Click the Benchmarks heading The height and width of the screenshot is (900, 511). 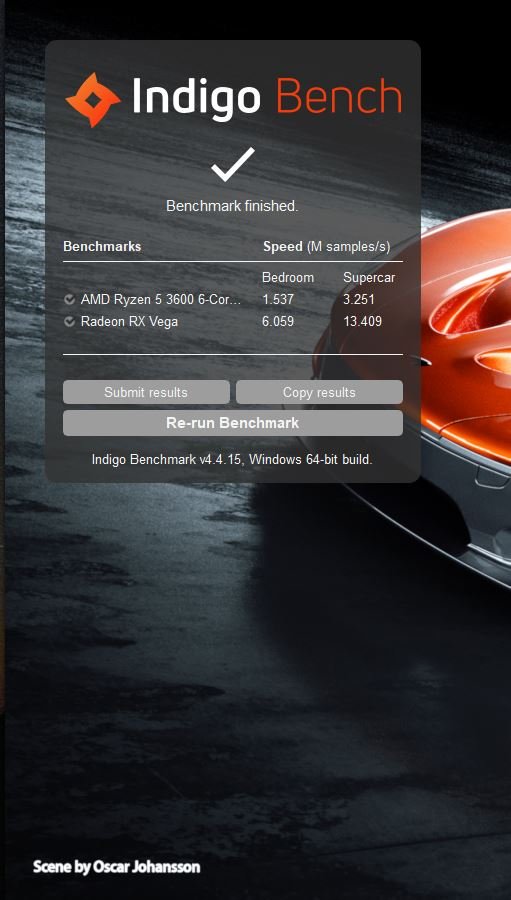pyautogui.click(x=102, y=247)
